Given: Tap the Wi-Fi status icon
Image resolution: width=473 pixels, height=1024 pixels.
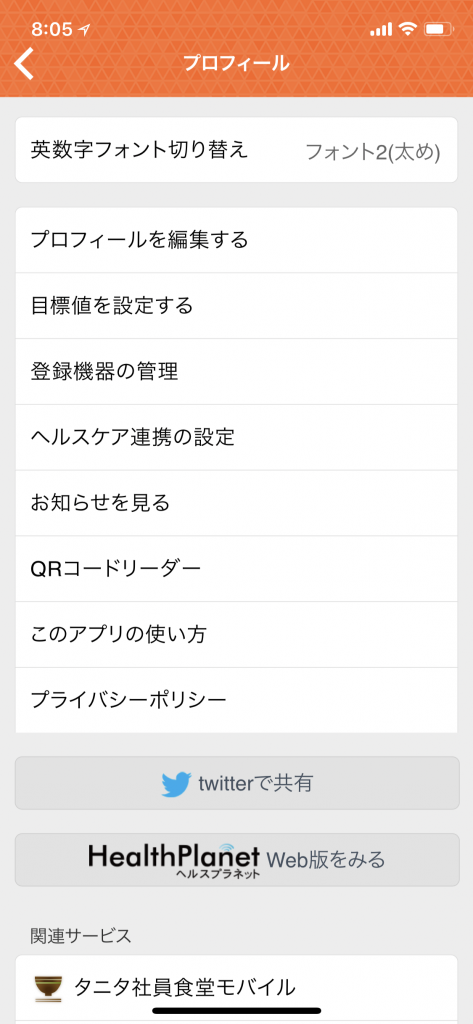Looking at the screenshot, I should tap(408, 29).
